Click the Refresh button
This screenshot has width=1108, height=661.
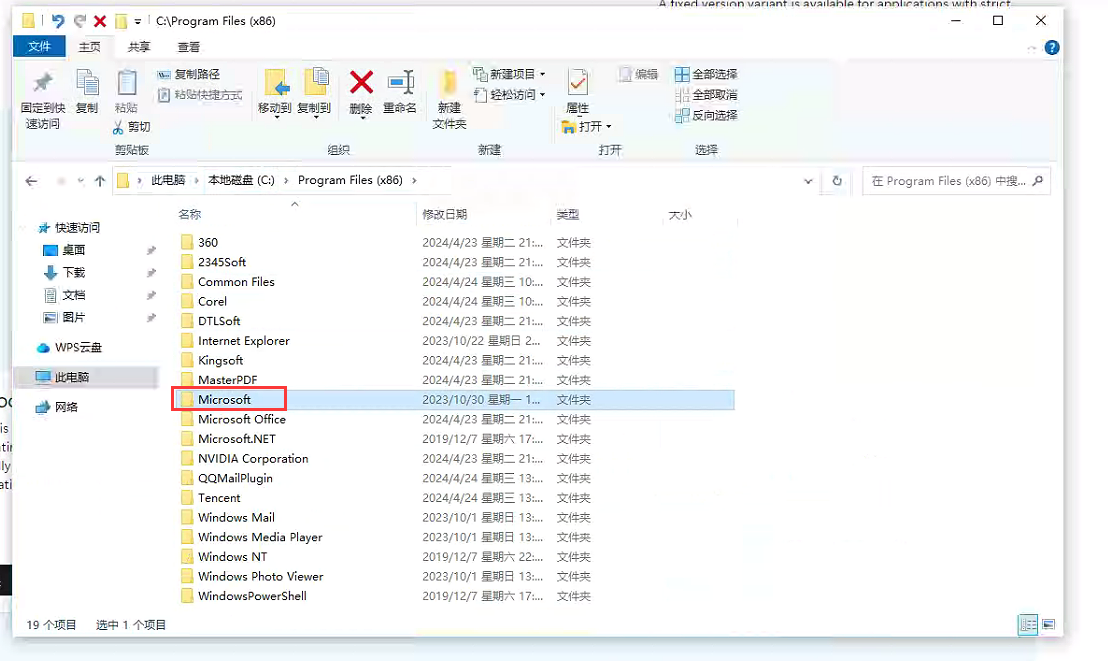tap(837, 181)
